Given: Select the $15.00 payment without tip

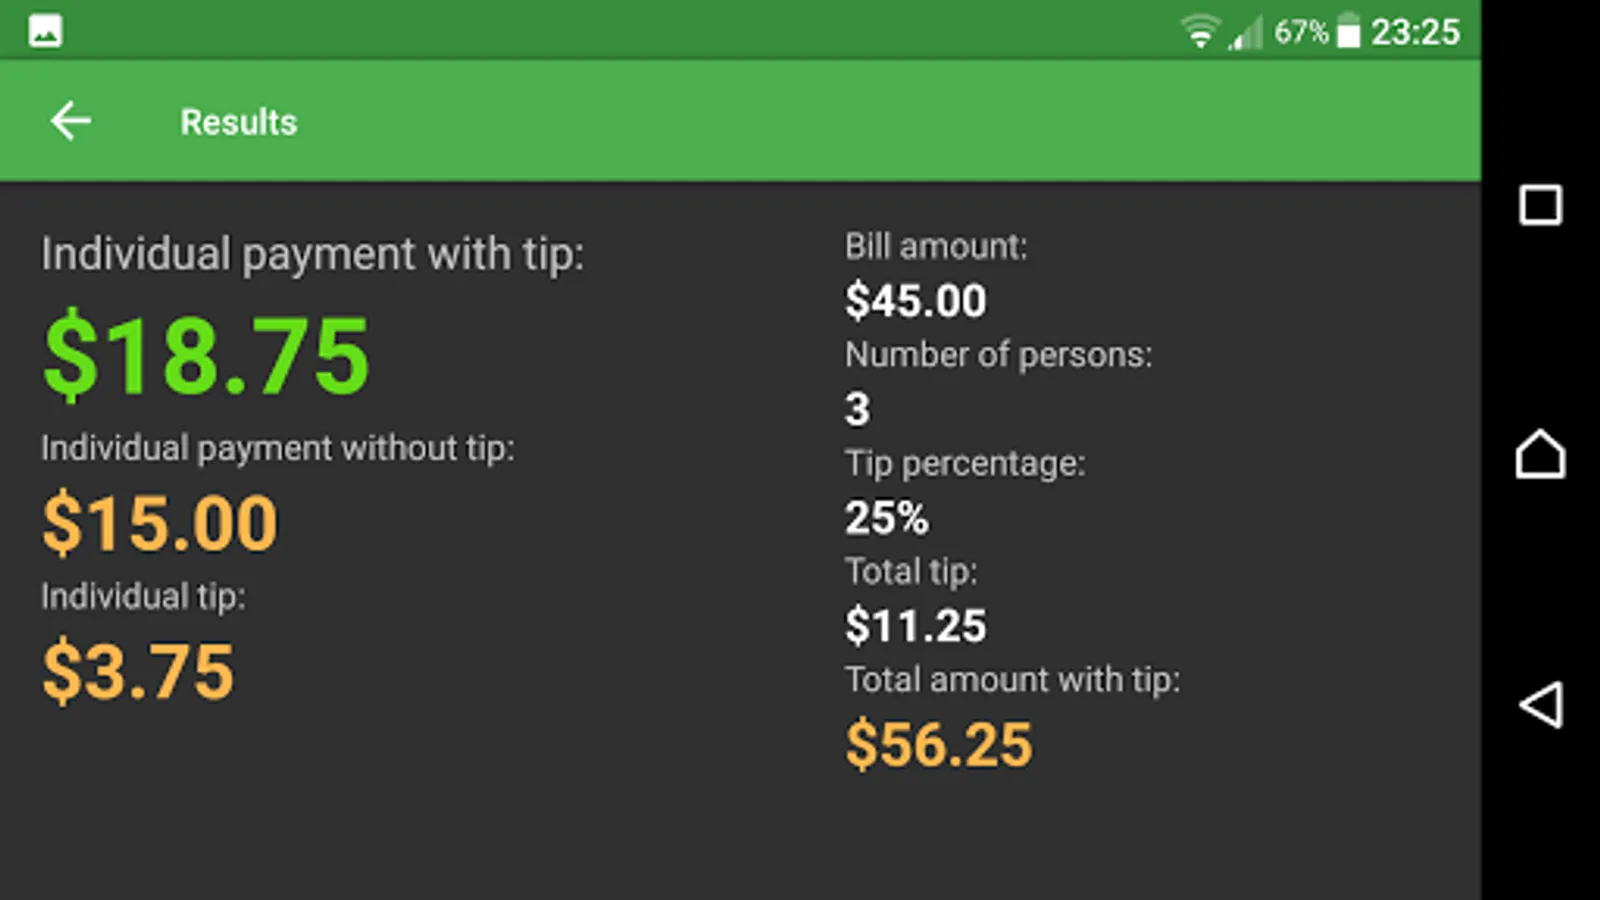Looking at the screenshot, I should (x=160, y=523).
